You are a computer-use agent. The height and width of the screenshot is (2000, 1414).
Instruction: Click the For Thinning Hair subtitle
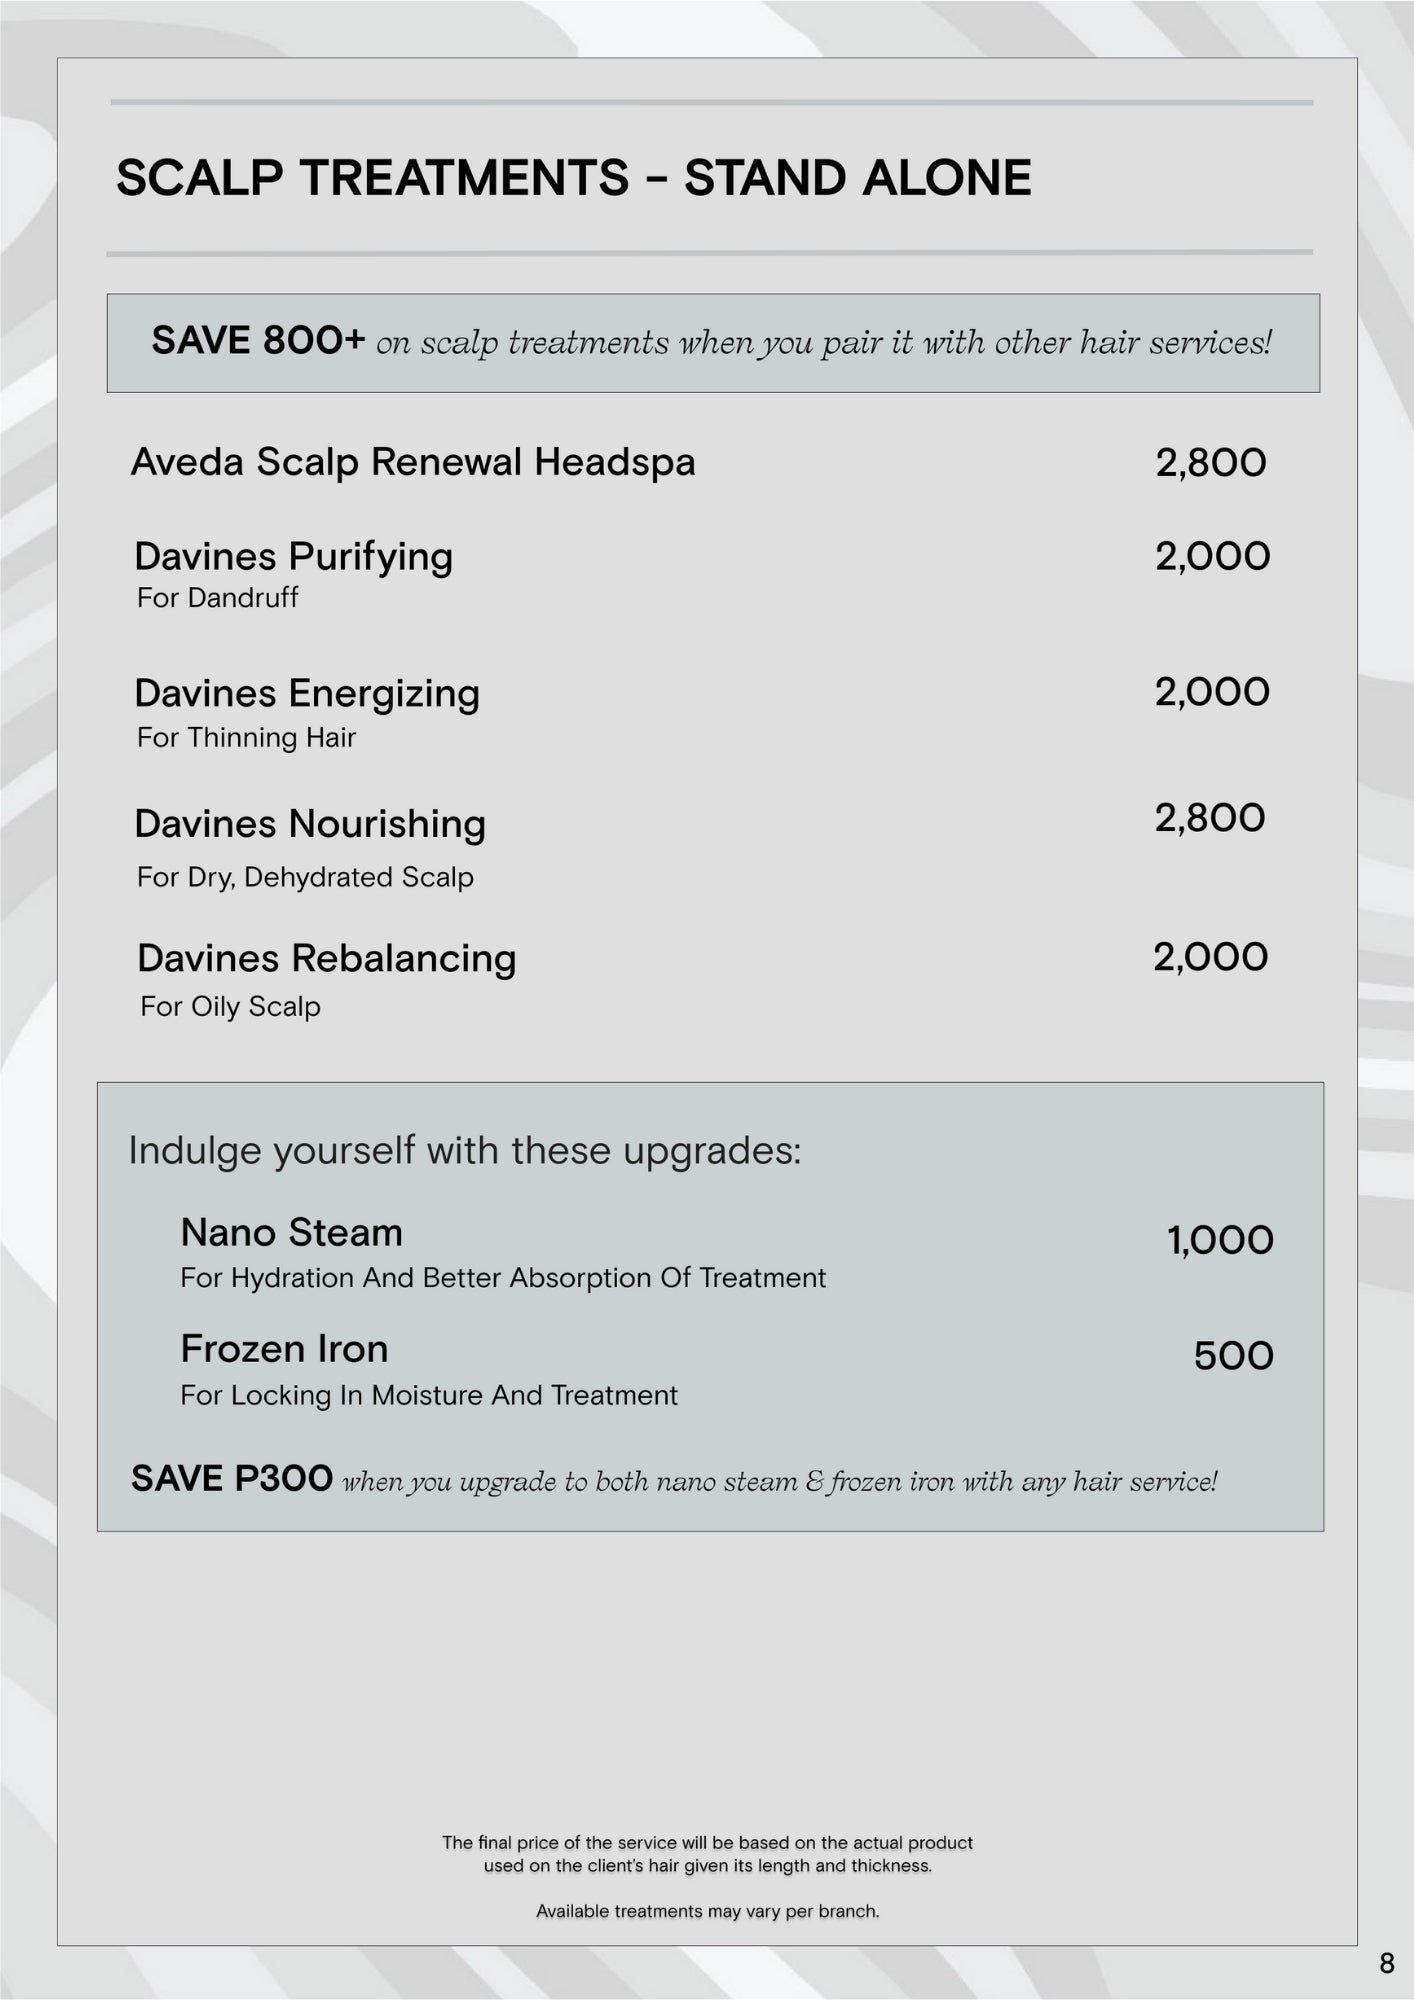(246, 738)
